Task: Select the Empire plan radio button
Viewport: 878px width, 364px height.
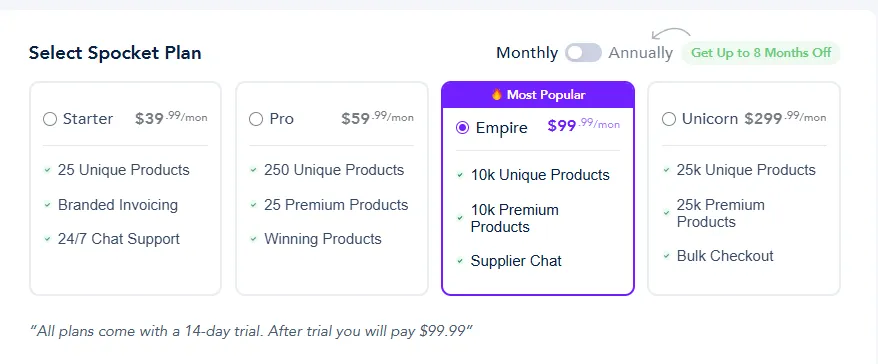Action: pyautogui.click(x=463, y=128)
